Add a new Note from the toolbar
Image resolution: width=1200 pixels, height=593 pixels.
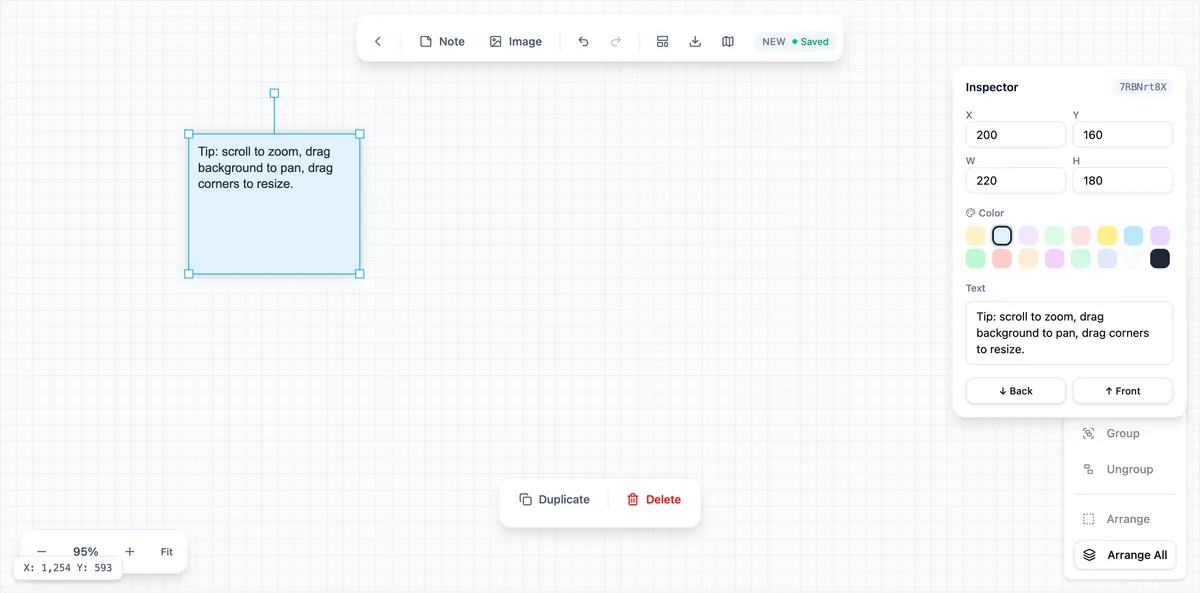point(442,42)
